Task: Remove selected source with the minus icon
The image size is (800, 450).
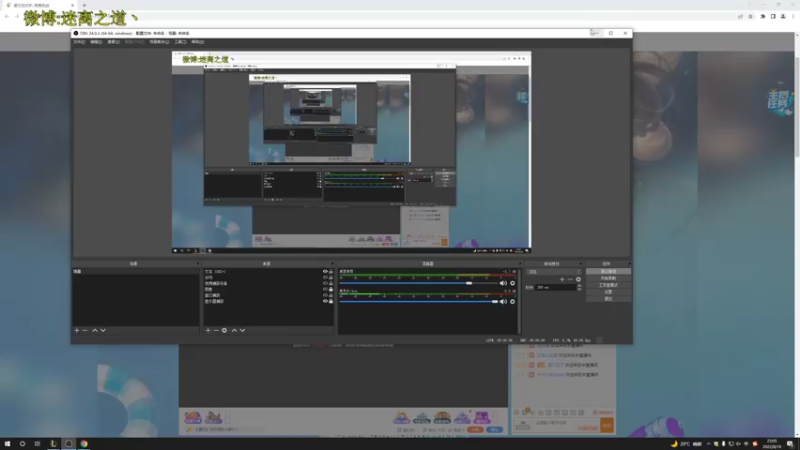Action: click(216, 331)
